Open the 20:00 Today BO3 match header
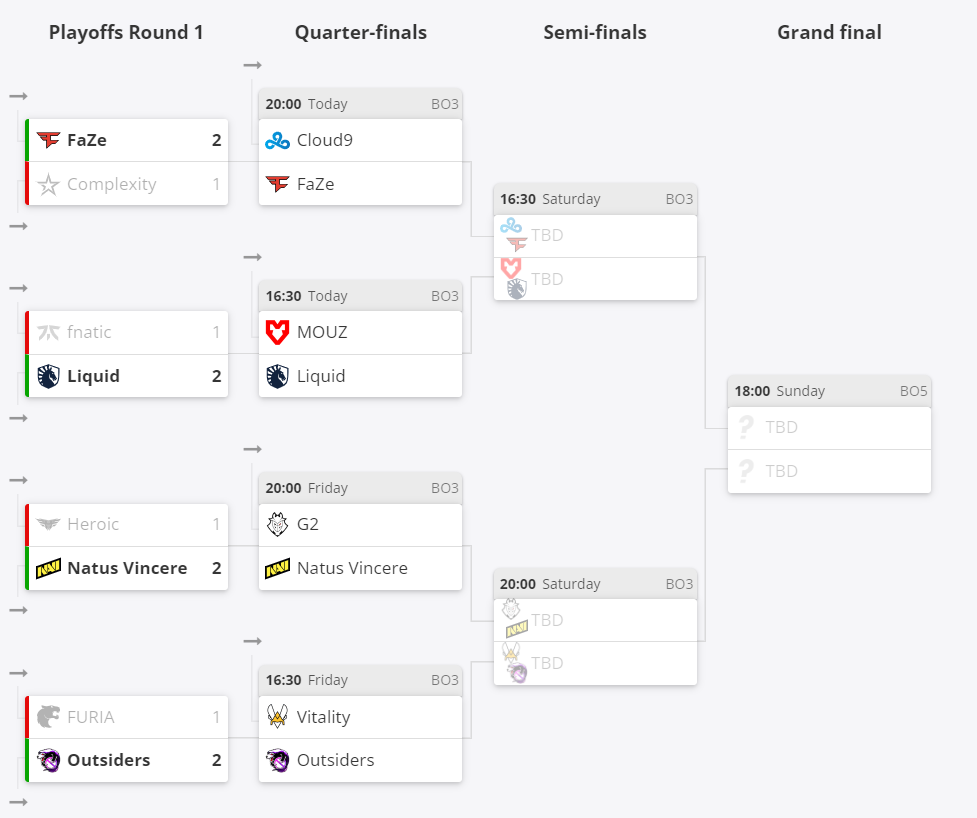Viewport: 977px width, 818px height. coord(360,104)
